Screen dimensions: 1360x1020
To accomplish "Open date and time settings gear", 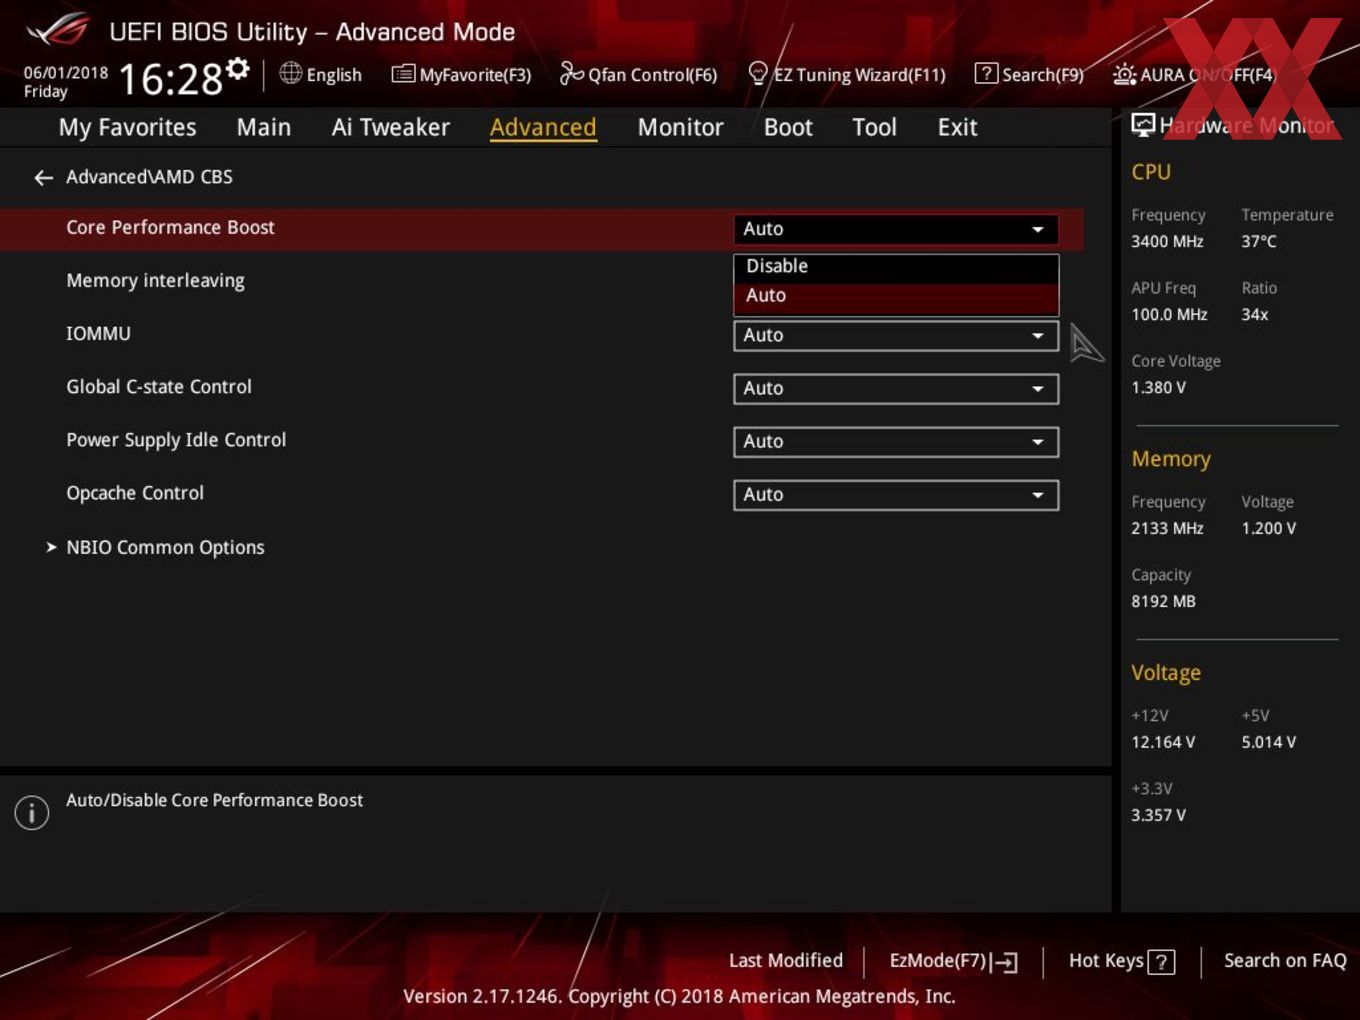I will pos(238,68).
